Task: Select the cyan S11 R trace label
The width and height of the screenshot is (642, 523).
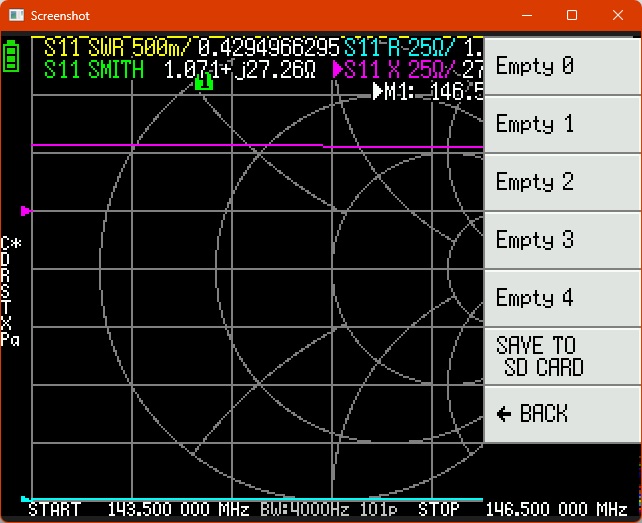Action: click(400, 48)
